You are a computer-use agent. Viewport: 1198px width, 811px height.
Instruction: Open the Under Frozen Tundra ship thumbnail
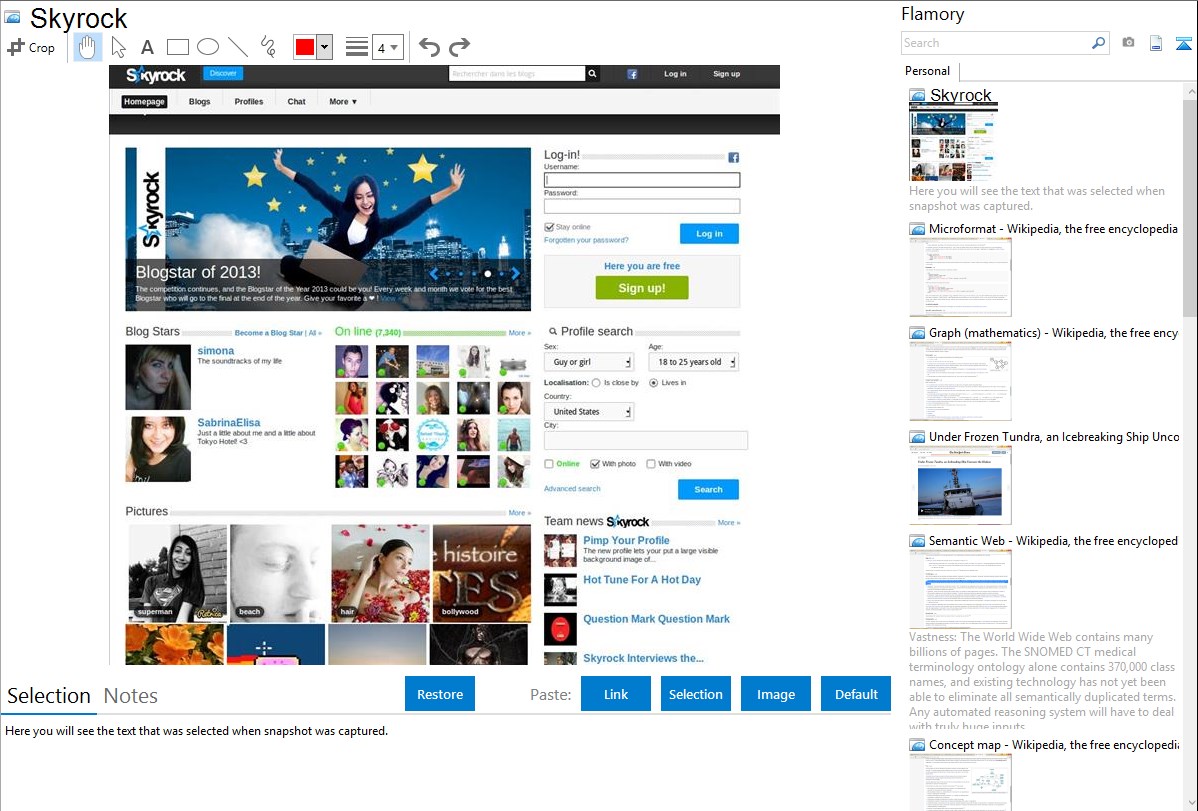[x=960, y=485]
